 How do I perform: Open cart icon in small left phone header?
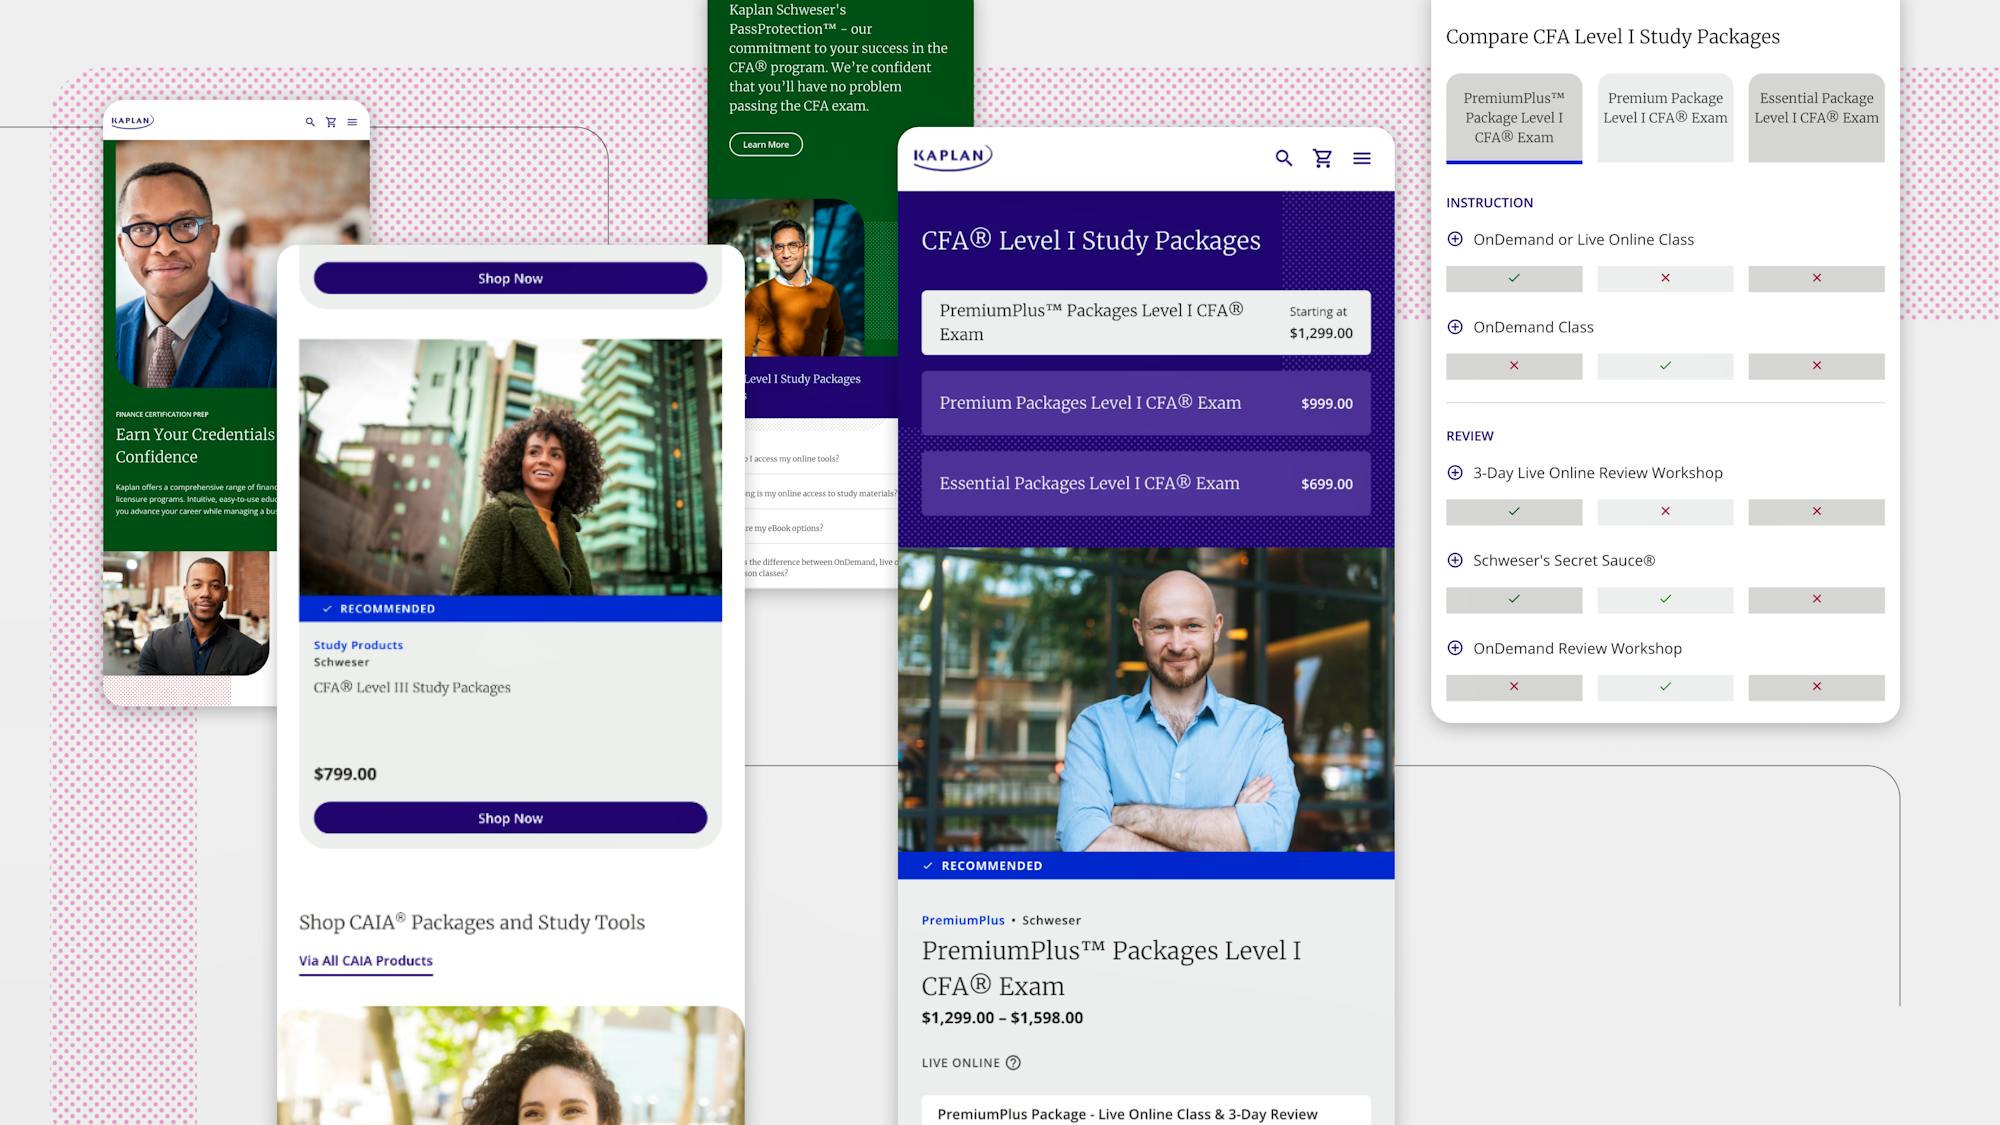click(331, 122)
